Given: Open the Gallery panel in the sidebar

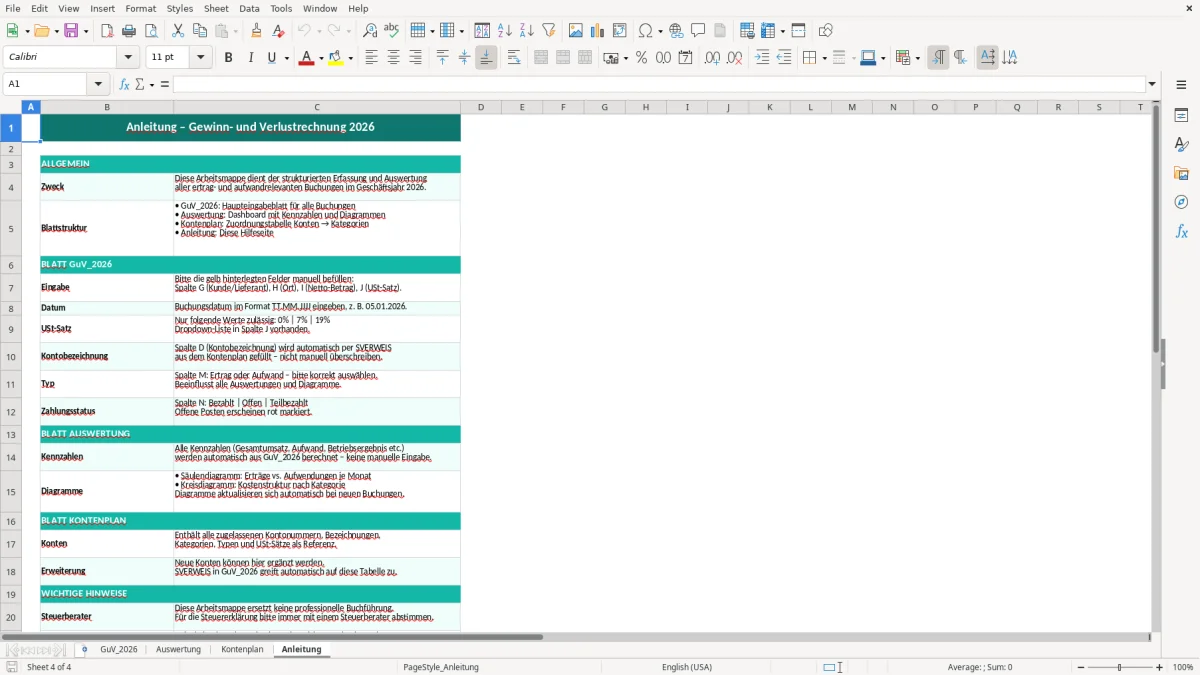Looking at the screenshot, I should [x=1181, y=173].
